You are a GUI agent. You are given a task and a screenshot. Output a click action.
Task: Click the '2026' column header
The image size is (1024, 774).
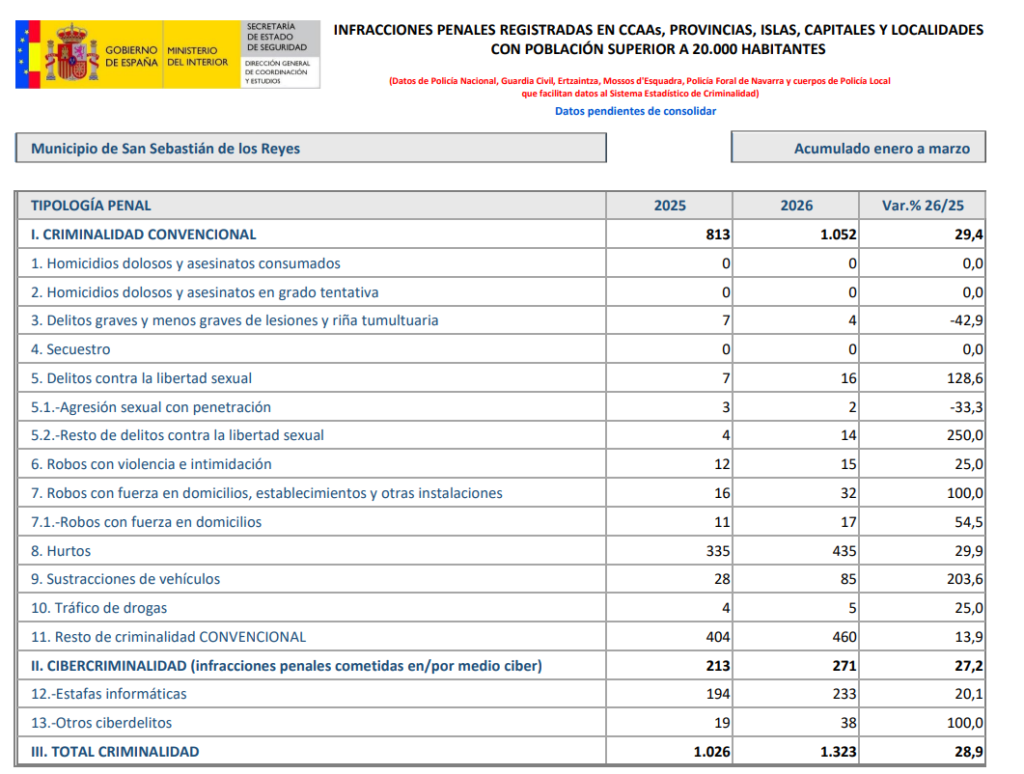pos(797,205)
